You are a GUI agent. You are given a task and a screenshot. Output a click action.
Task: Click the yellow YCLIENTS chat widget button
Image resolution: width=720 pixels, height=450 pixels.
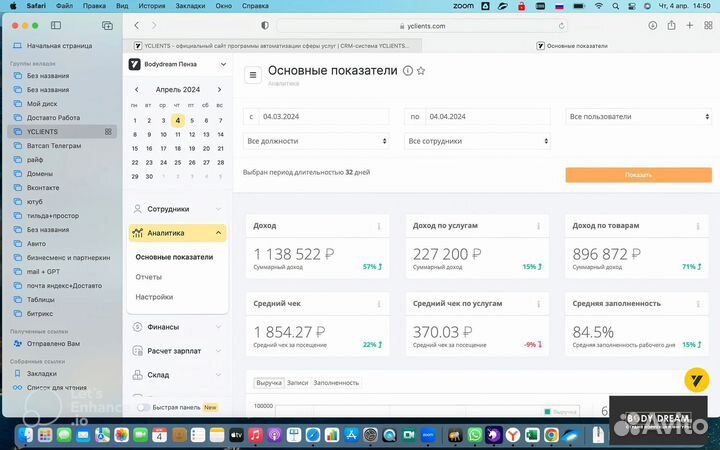pyautogui.click(x=697, y=380)
